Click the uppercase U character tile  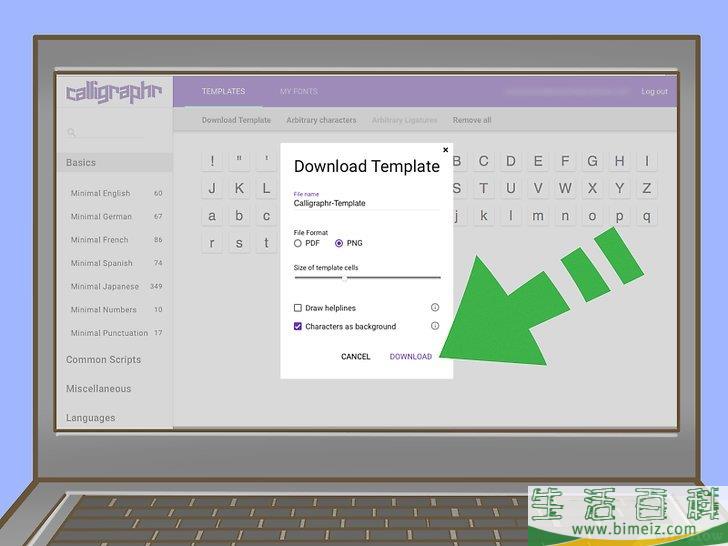coord(511,188)
